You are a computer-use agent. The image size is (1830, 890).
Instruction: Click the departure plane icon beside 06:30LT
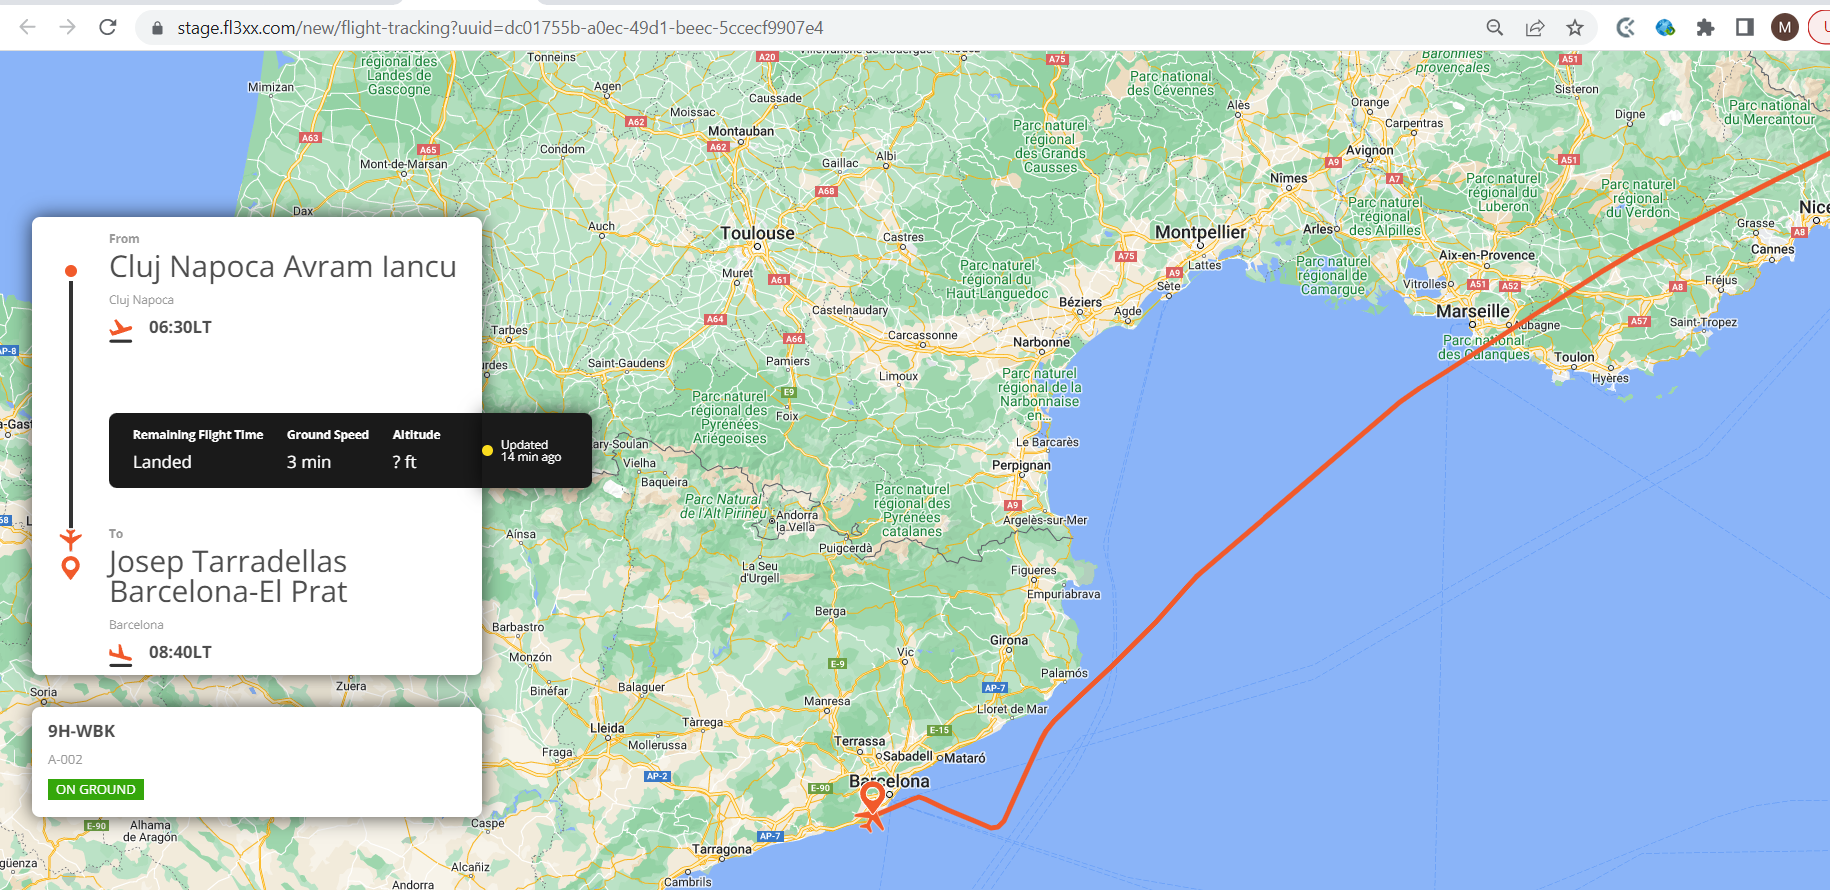(x=120, y=330)
